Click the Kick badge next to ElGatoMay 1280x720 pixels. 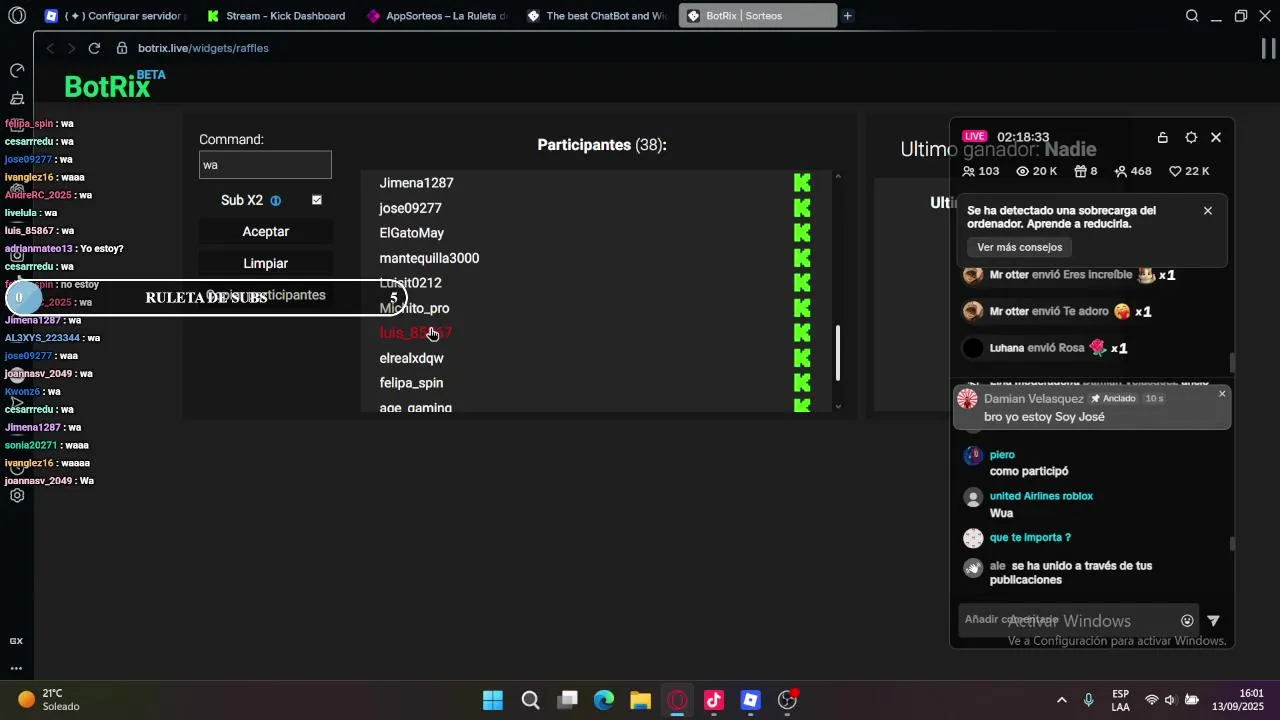click(x=802, y=233)
